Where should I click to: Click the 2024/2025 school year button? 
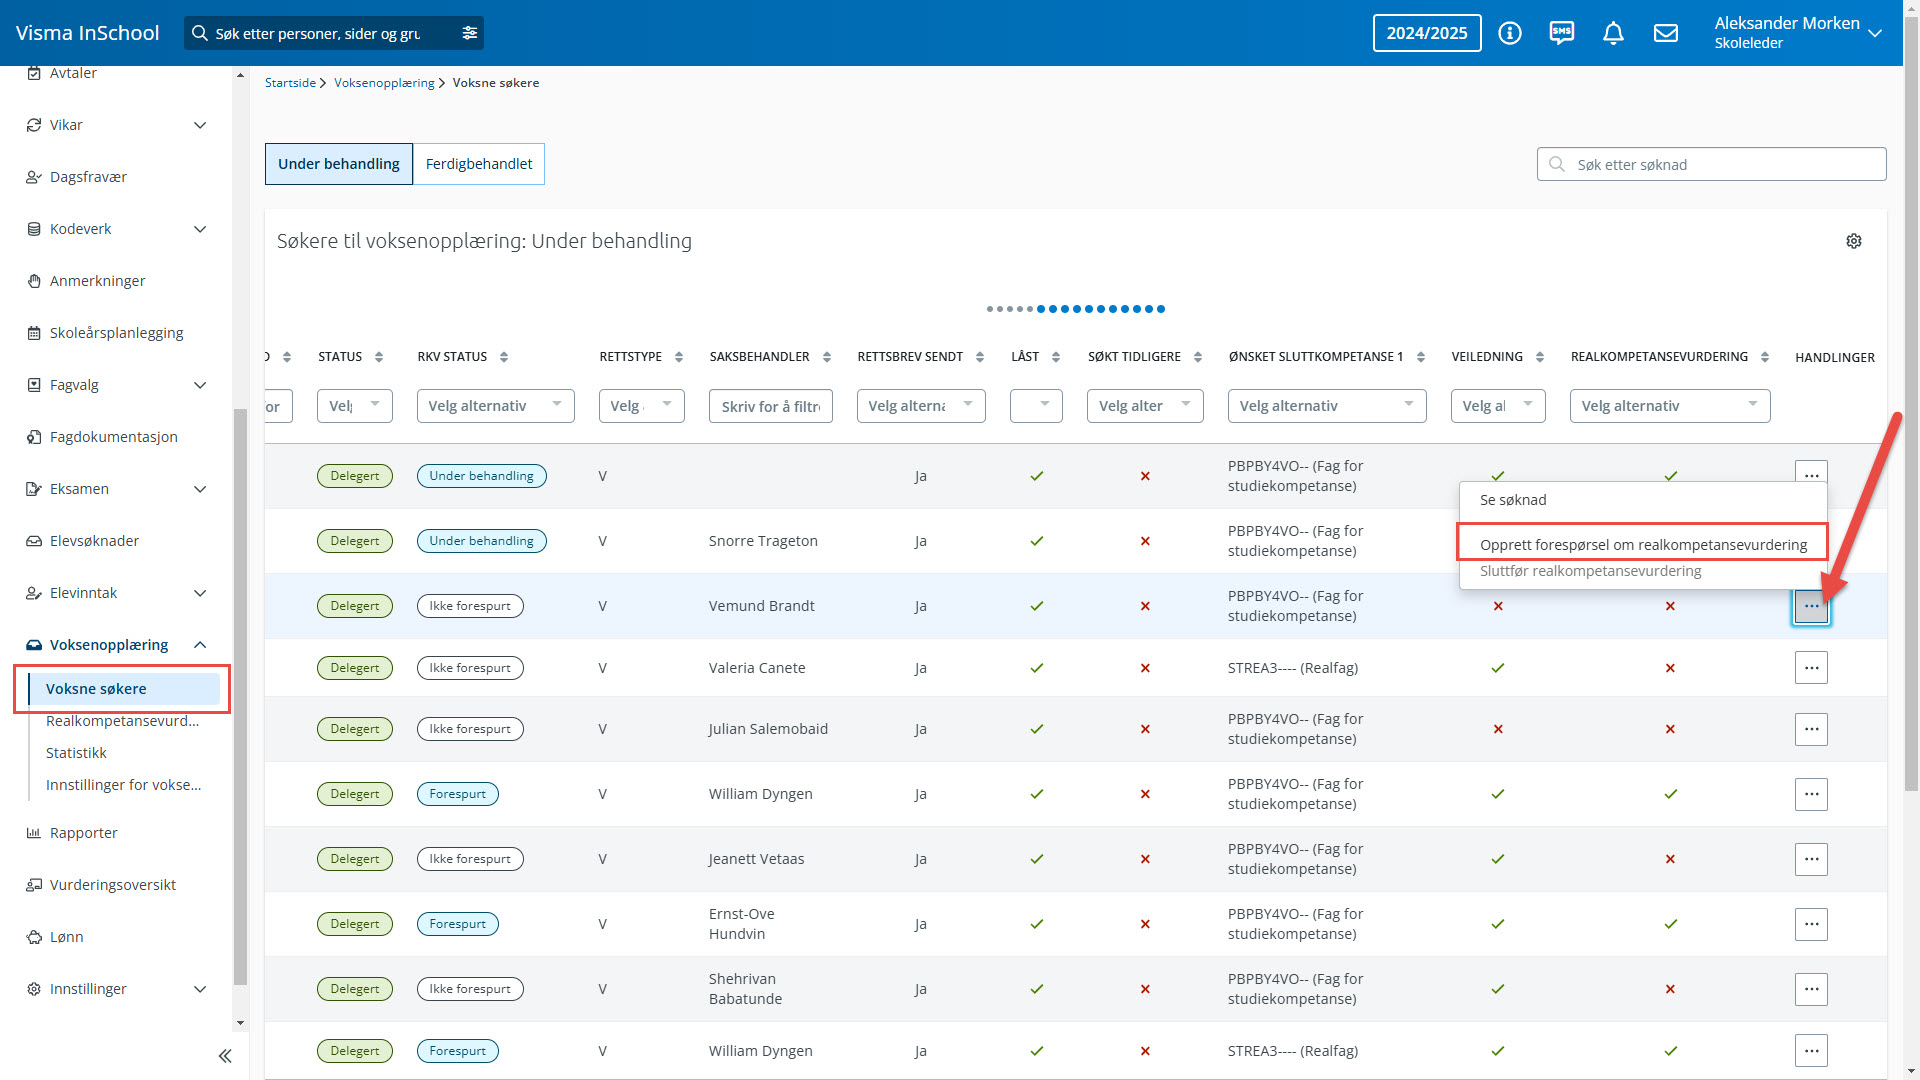[x=1426, y=33]
